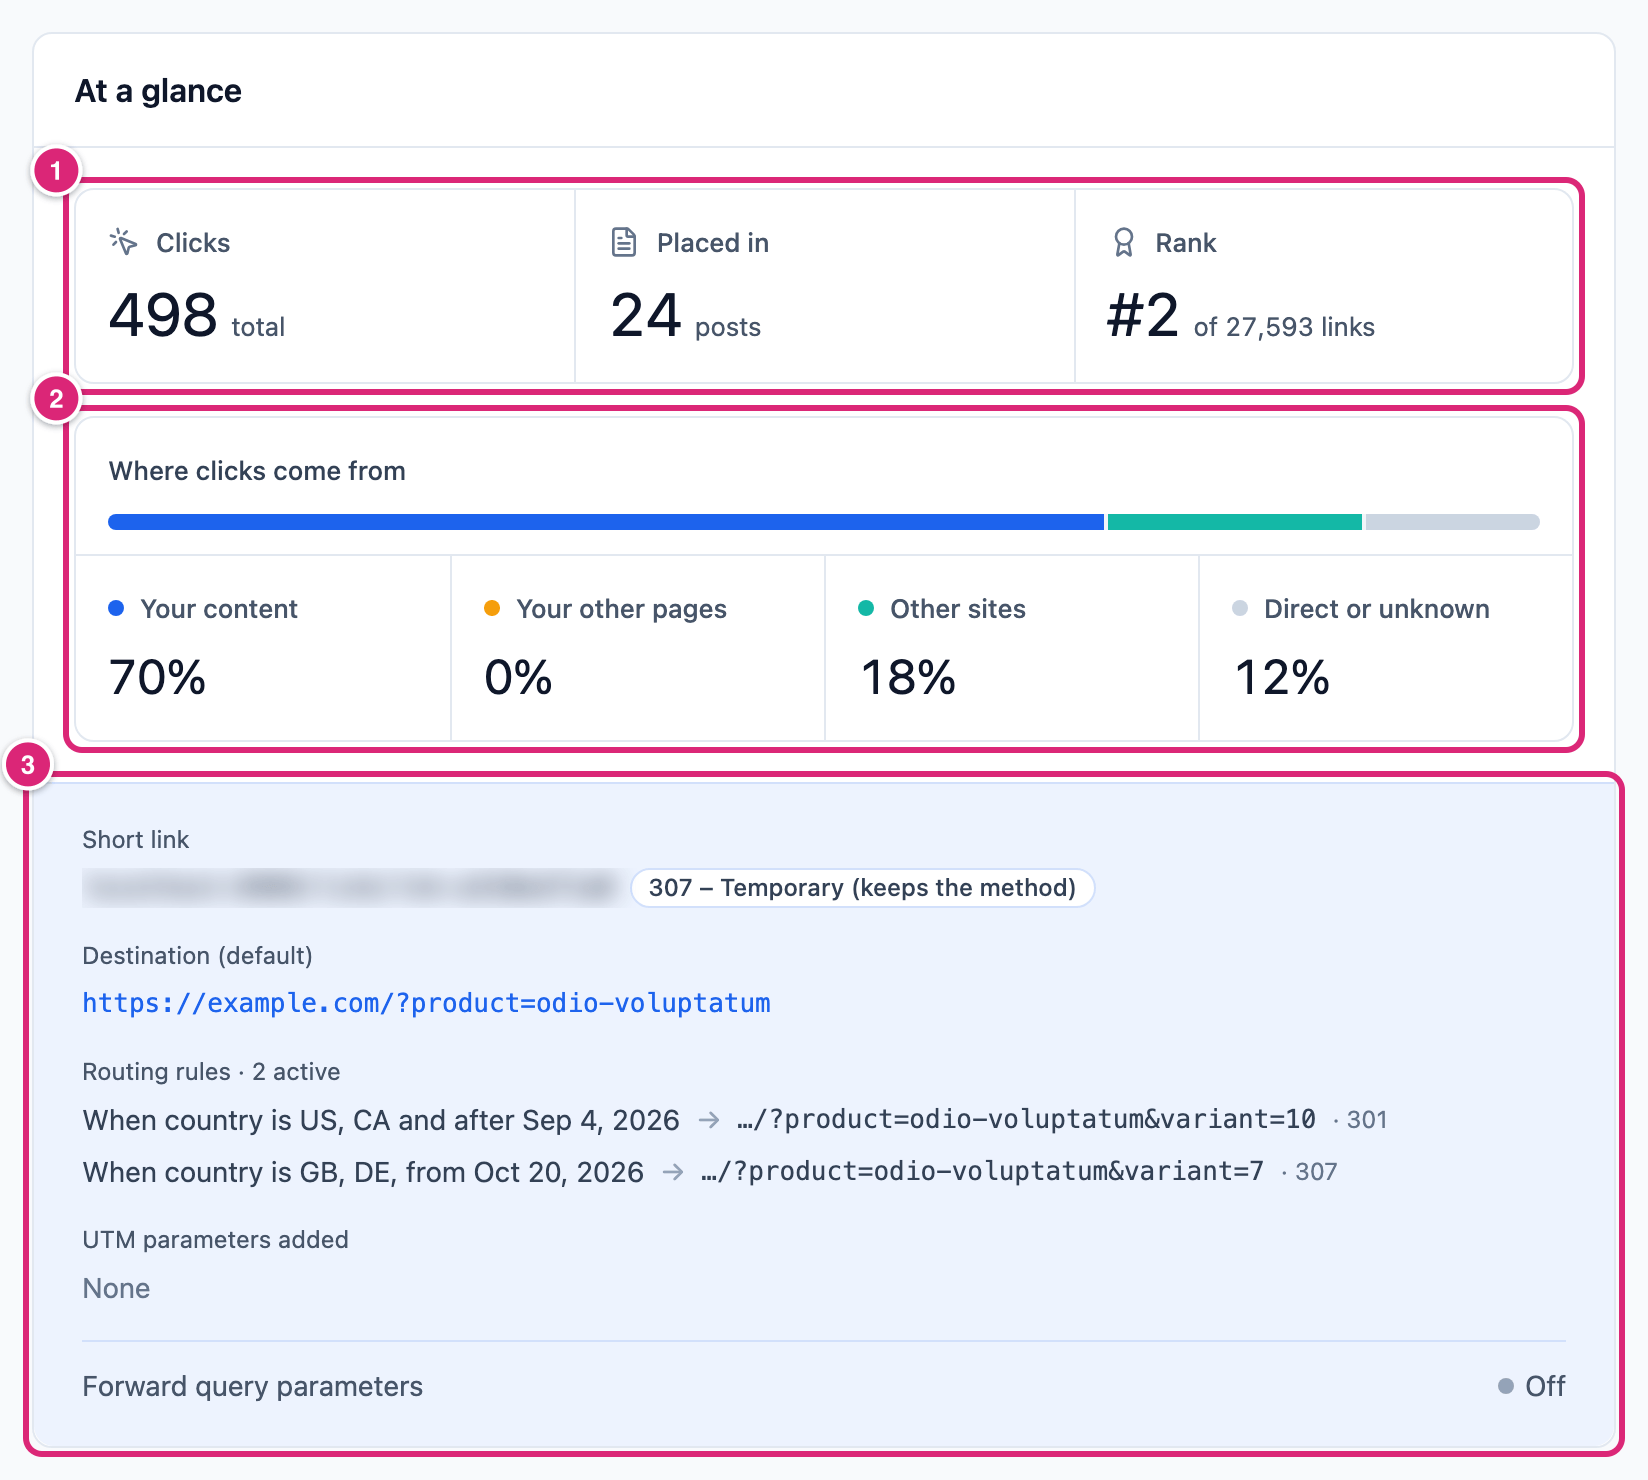The image size is (1648, 1480).
Task: Click the '301' code on the first rule
Action: [1366, 1120]
